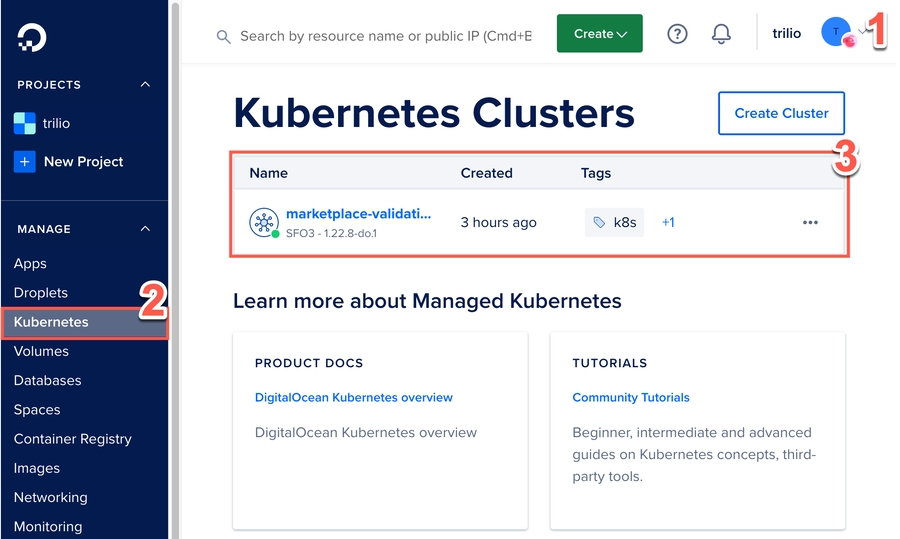The height and width of the screenshot is (539, 900).
Task: Open DigitalOcean Kubernetes overview link
Action: point(353,397)
